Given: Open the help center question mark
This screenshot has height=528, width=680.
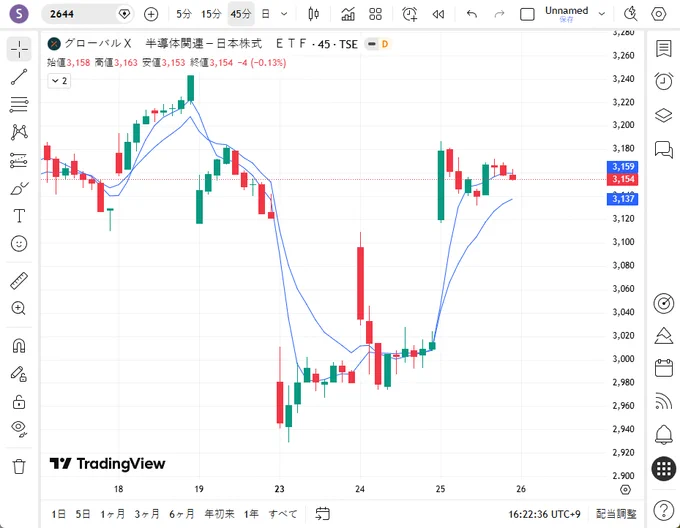Looking at the screenshot, I should pos(664,510).
